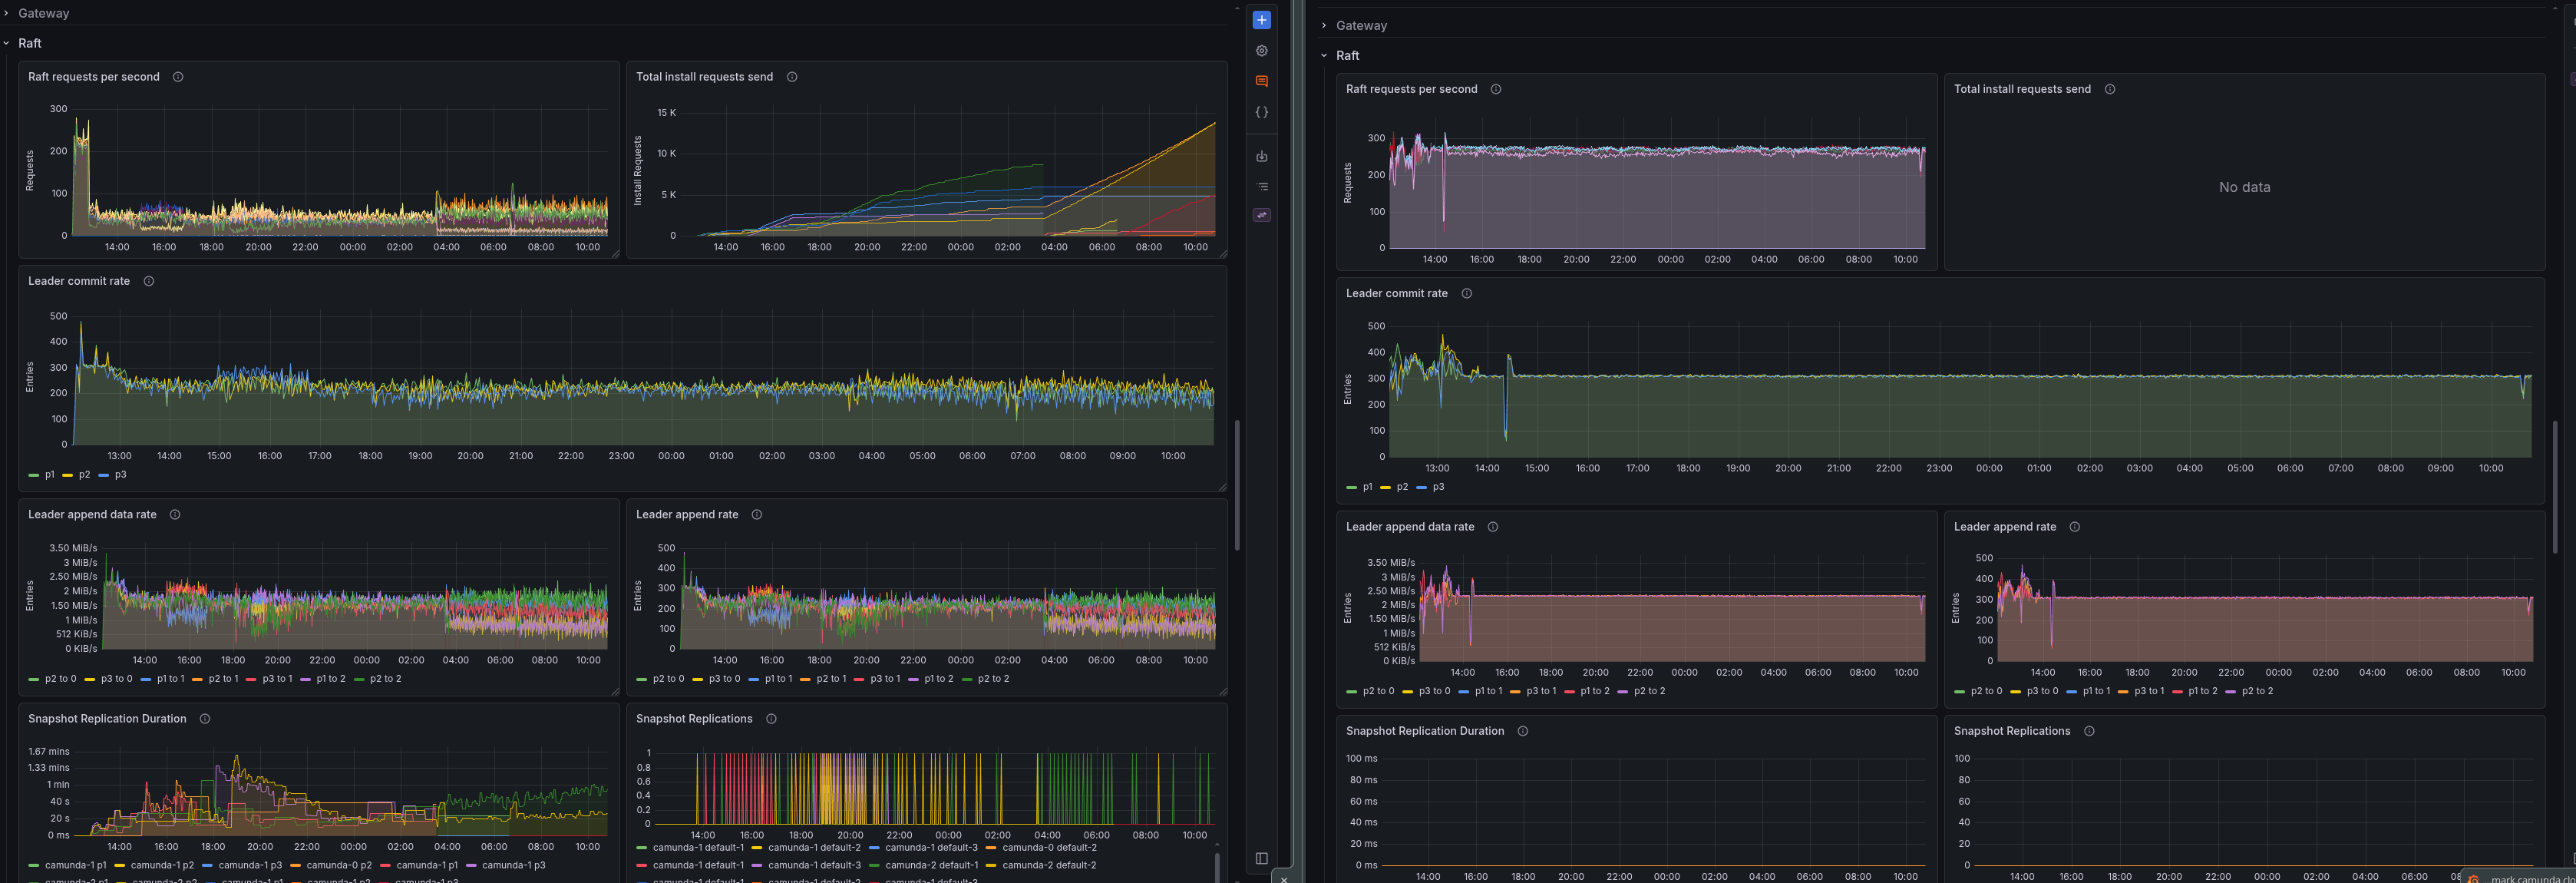The image size is (2576, 883).
Task: Show info for left Leader append rate panel
Action: click(757, 515)
